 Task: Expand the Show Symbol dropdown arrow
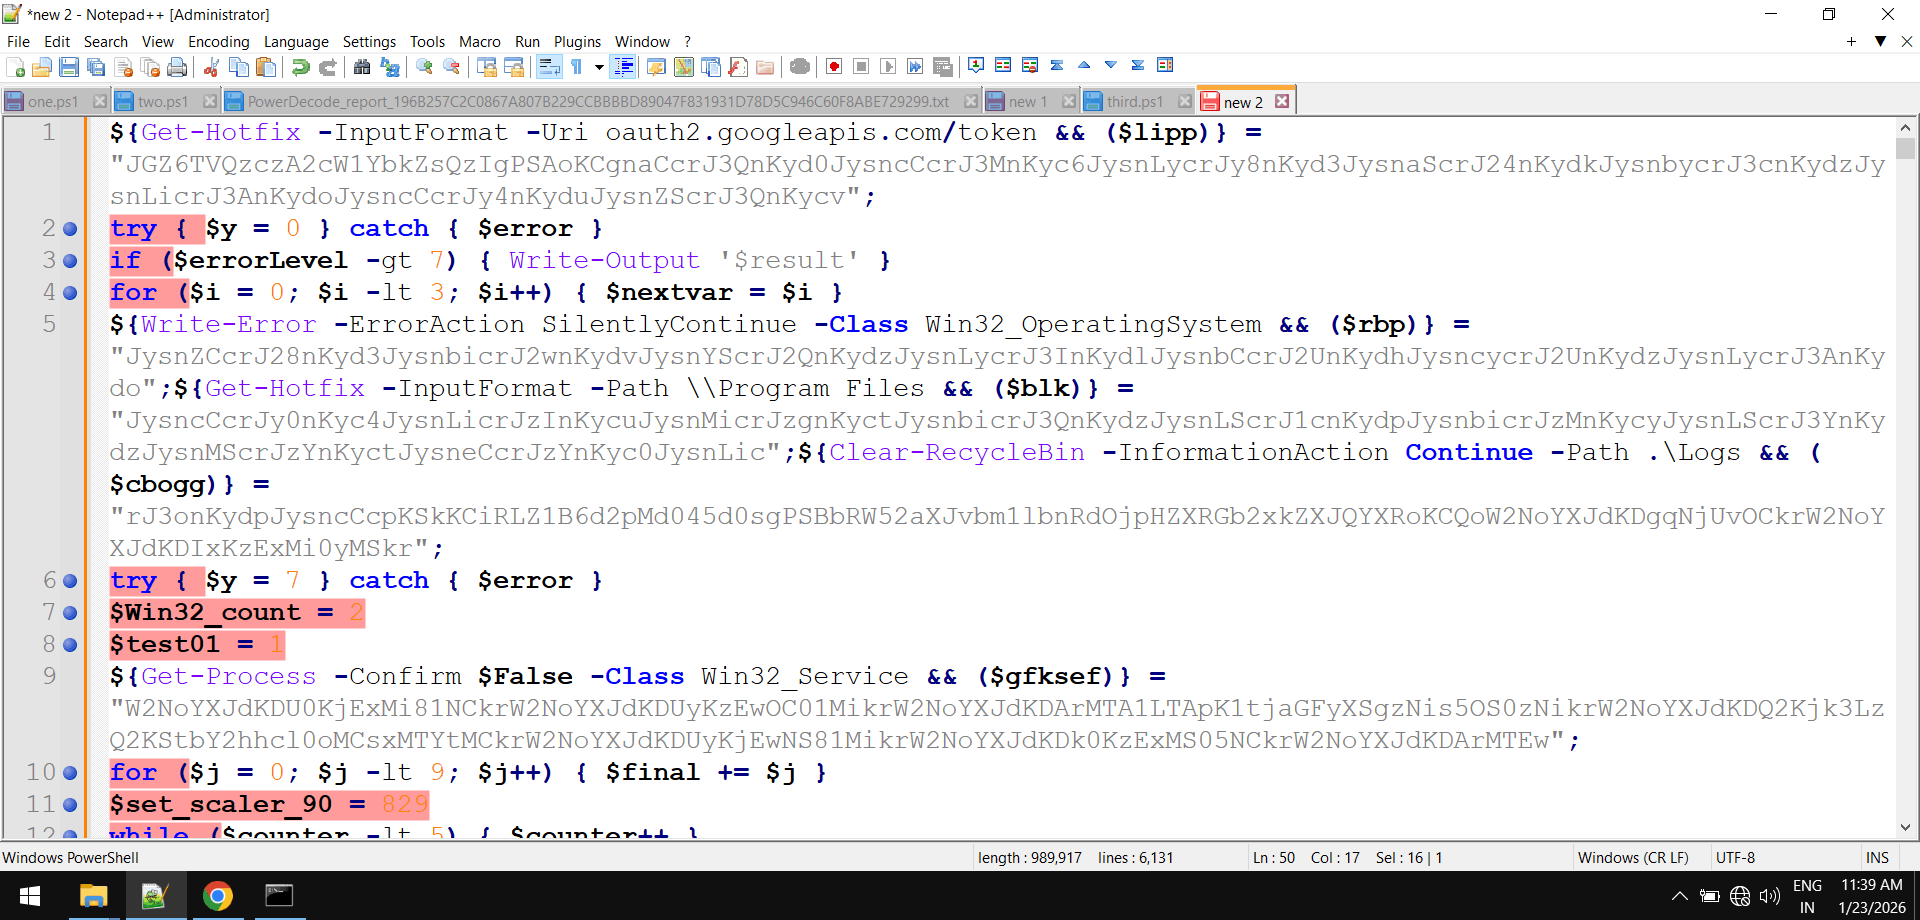coord(601,66)
